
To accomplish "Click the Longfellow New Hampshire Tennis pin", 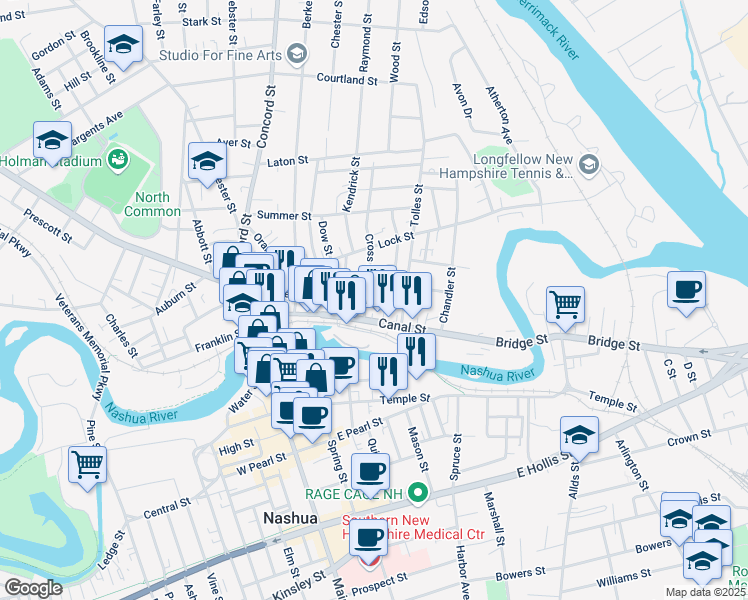I will coord(589,165).
